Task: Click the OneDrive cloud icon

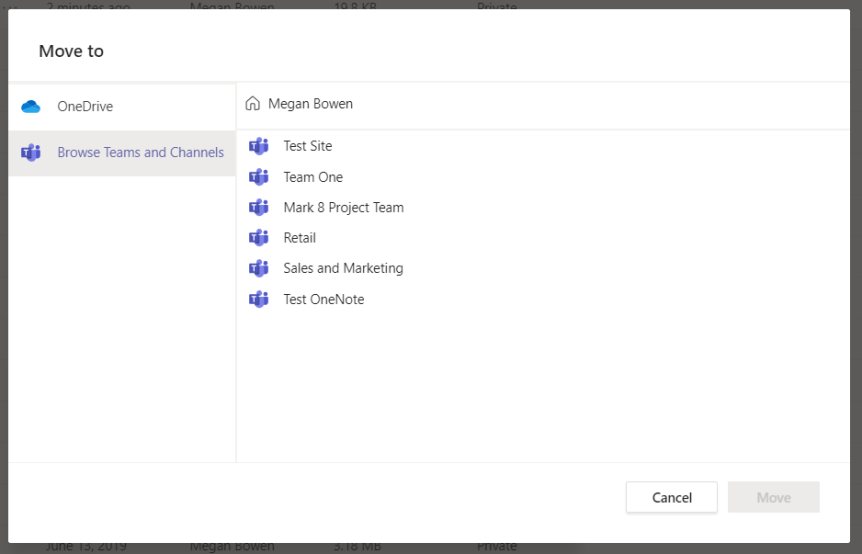Action: pyautogui.click(x=31, y=107)
